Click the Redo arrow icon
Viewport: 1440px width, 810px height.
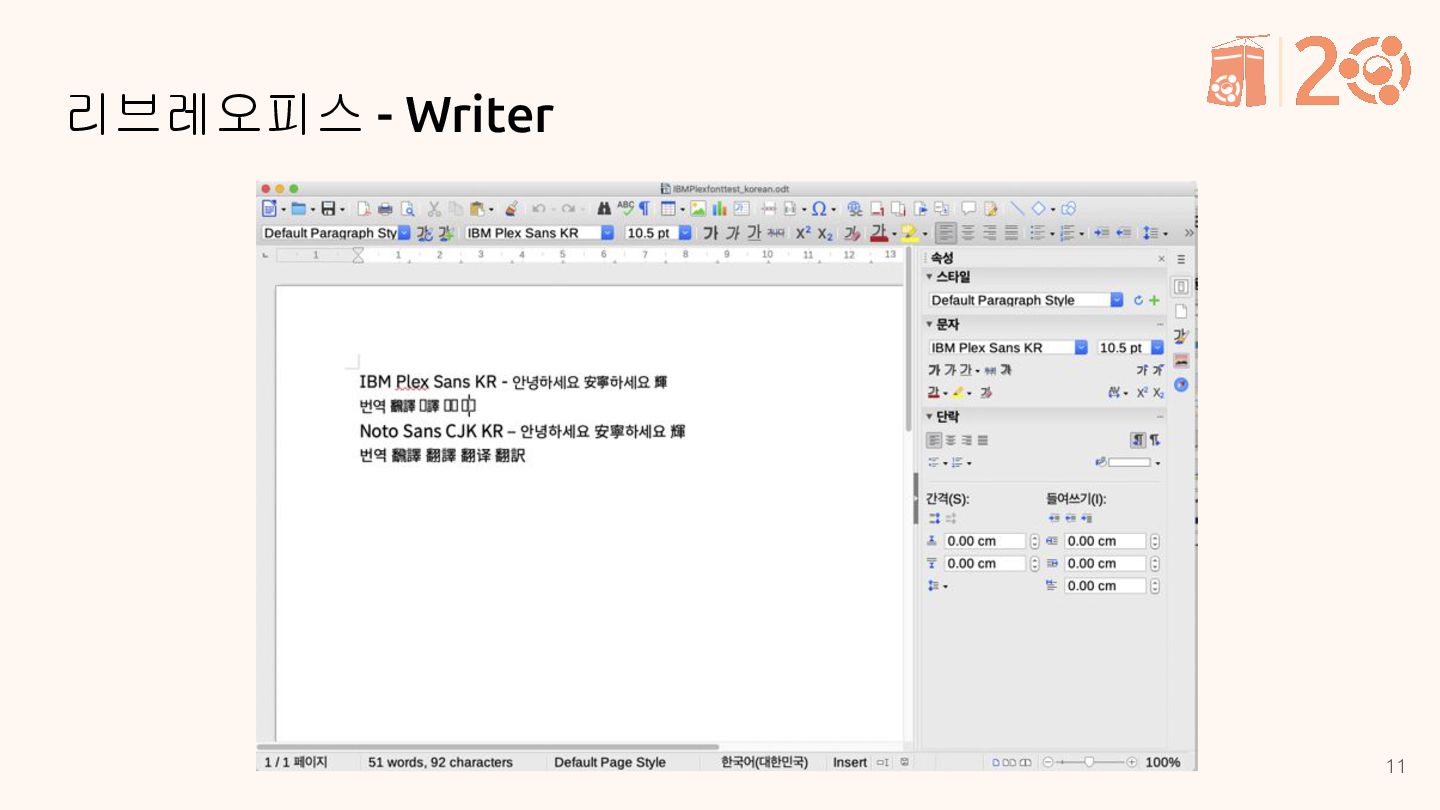(x=568, y=209)
